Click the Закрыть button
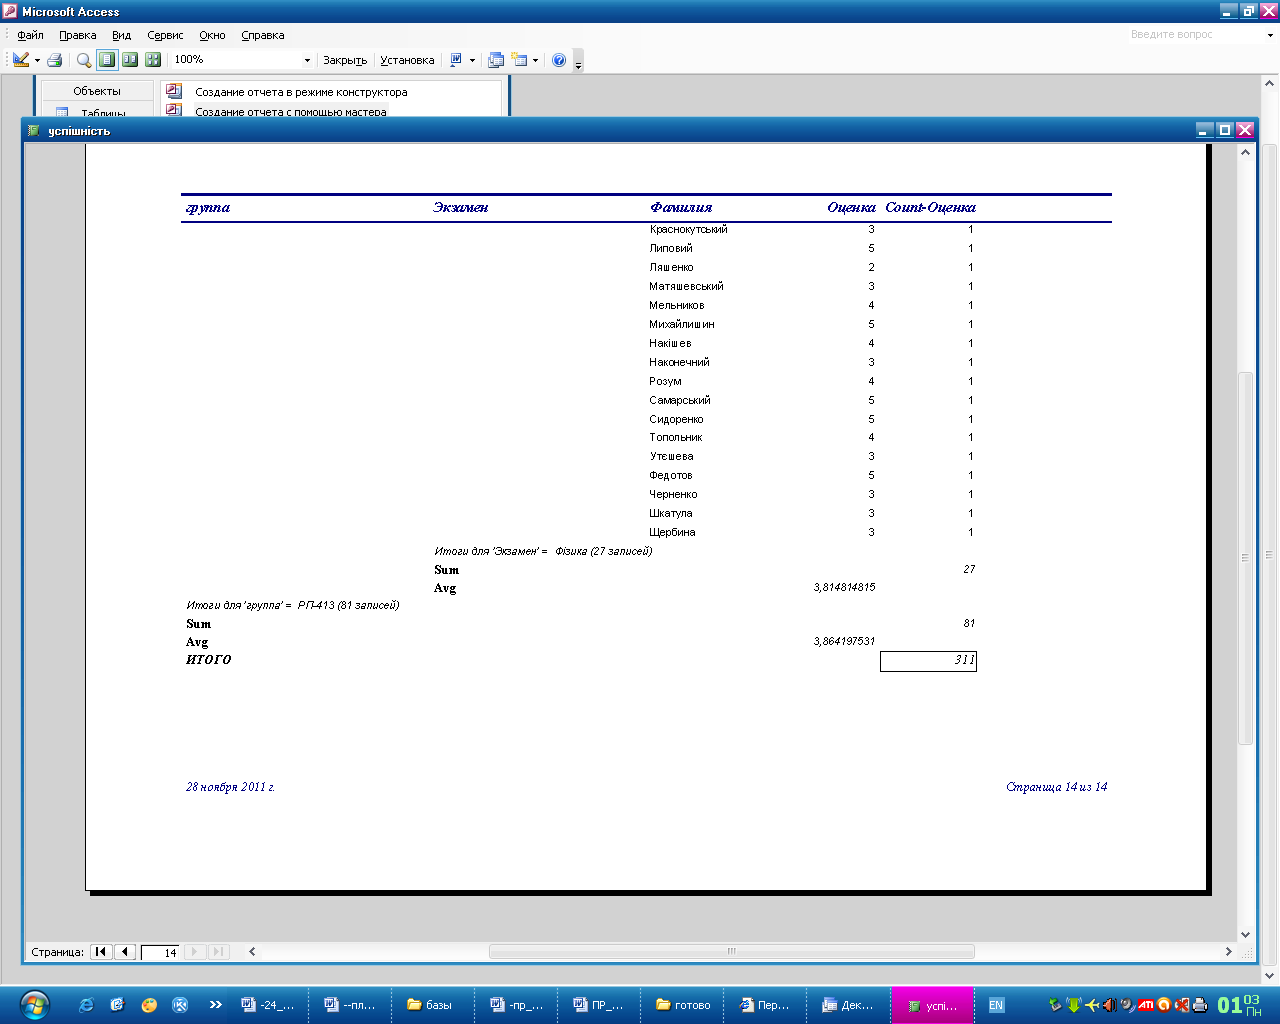The width and height of the screenshot is (1280, 1024). pyautogui.click(x=345, y=60)
